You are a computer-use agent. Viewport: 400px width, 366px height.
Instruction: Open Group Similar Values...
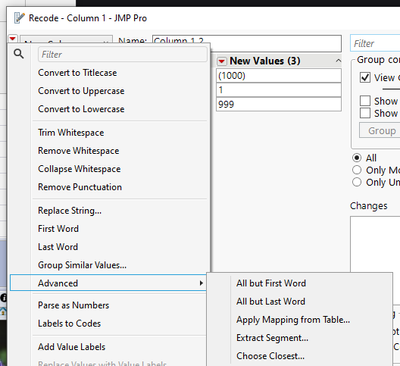(82, 265)
